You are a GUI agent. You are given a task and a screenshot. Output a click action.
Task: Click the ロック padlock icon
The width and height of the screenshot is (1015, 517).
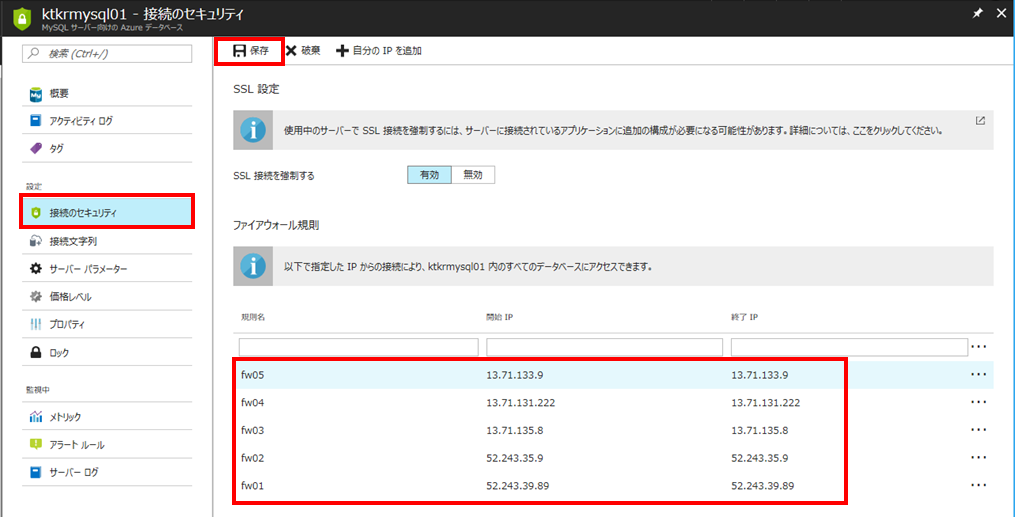pos(36,353)
